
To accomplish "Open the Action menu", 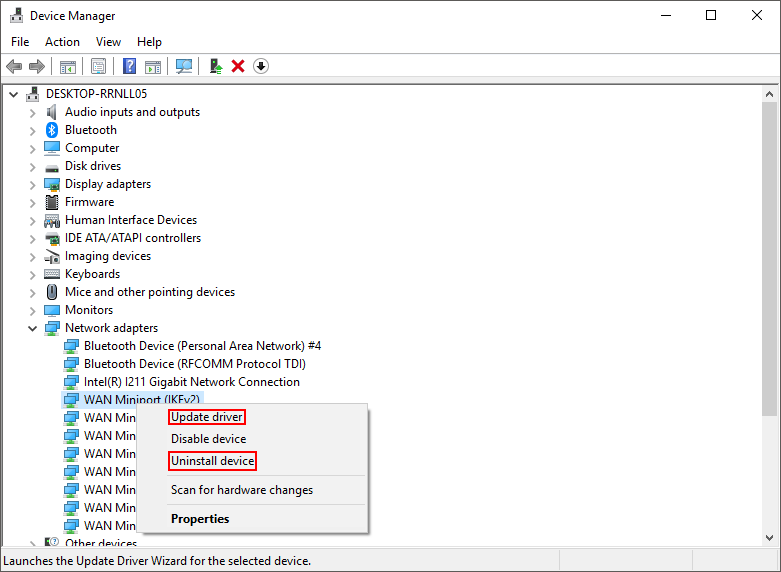I will click(x=62, y=42).
